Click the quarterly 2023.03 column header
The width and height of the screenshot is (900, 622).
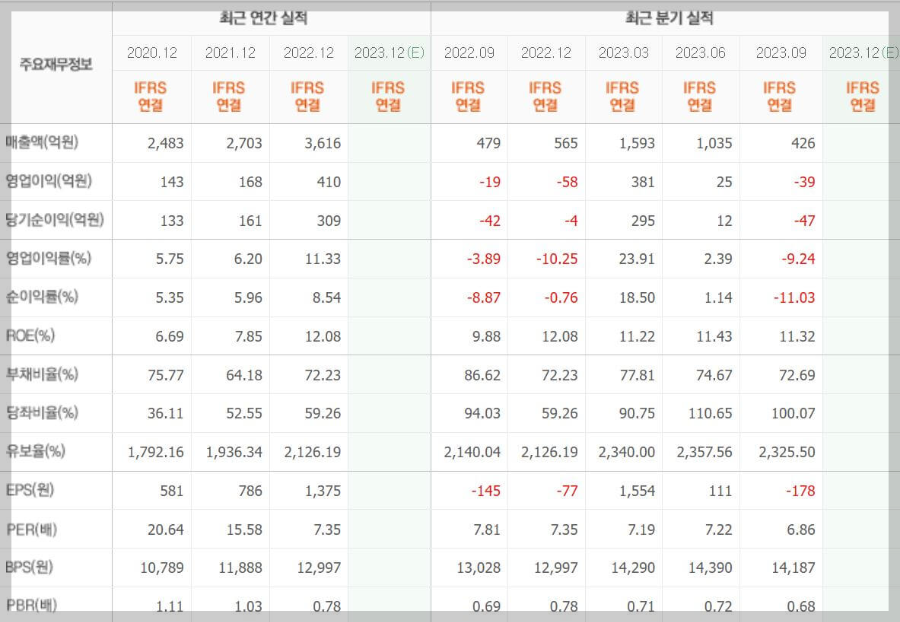(x=623, y=53)
